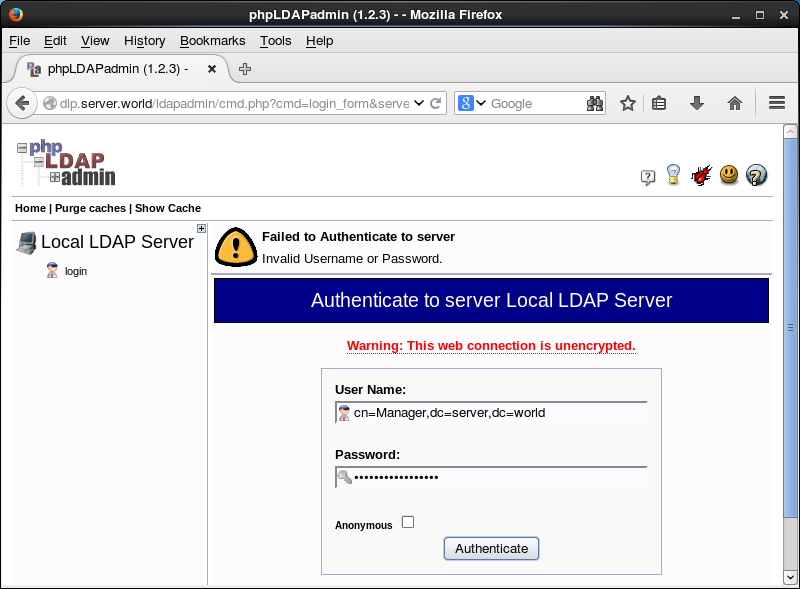Screen dimensions: 800x589
Task: Open the Firefox downloads arrow icon
Action: [x=697, y=103]
